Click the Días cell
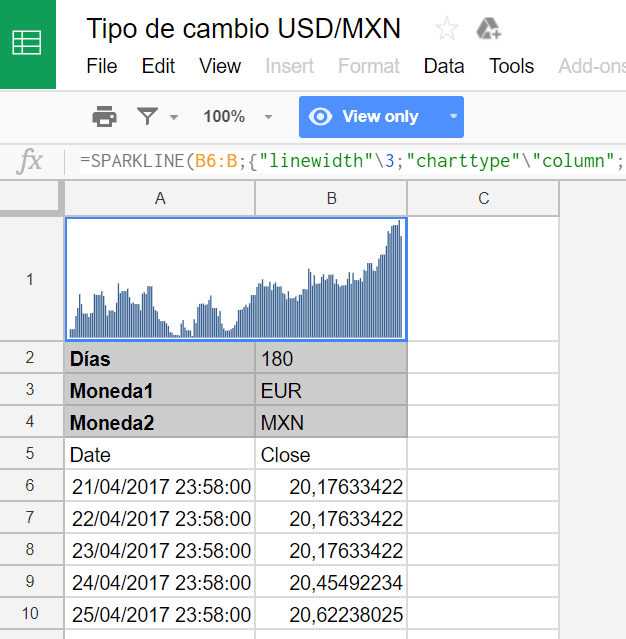 160,358
